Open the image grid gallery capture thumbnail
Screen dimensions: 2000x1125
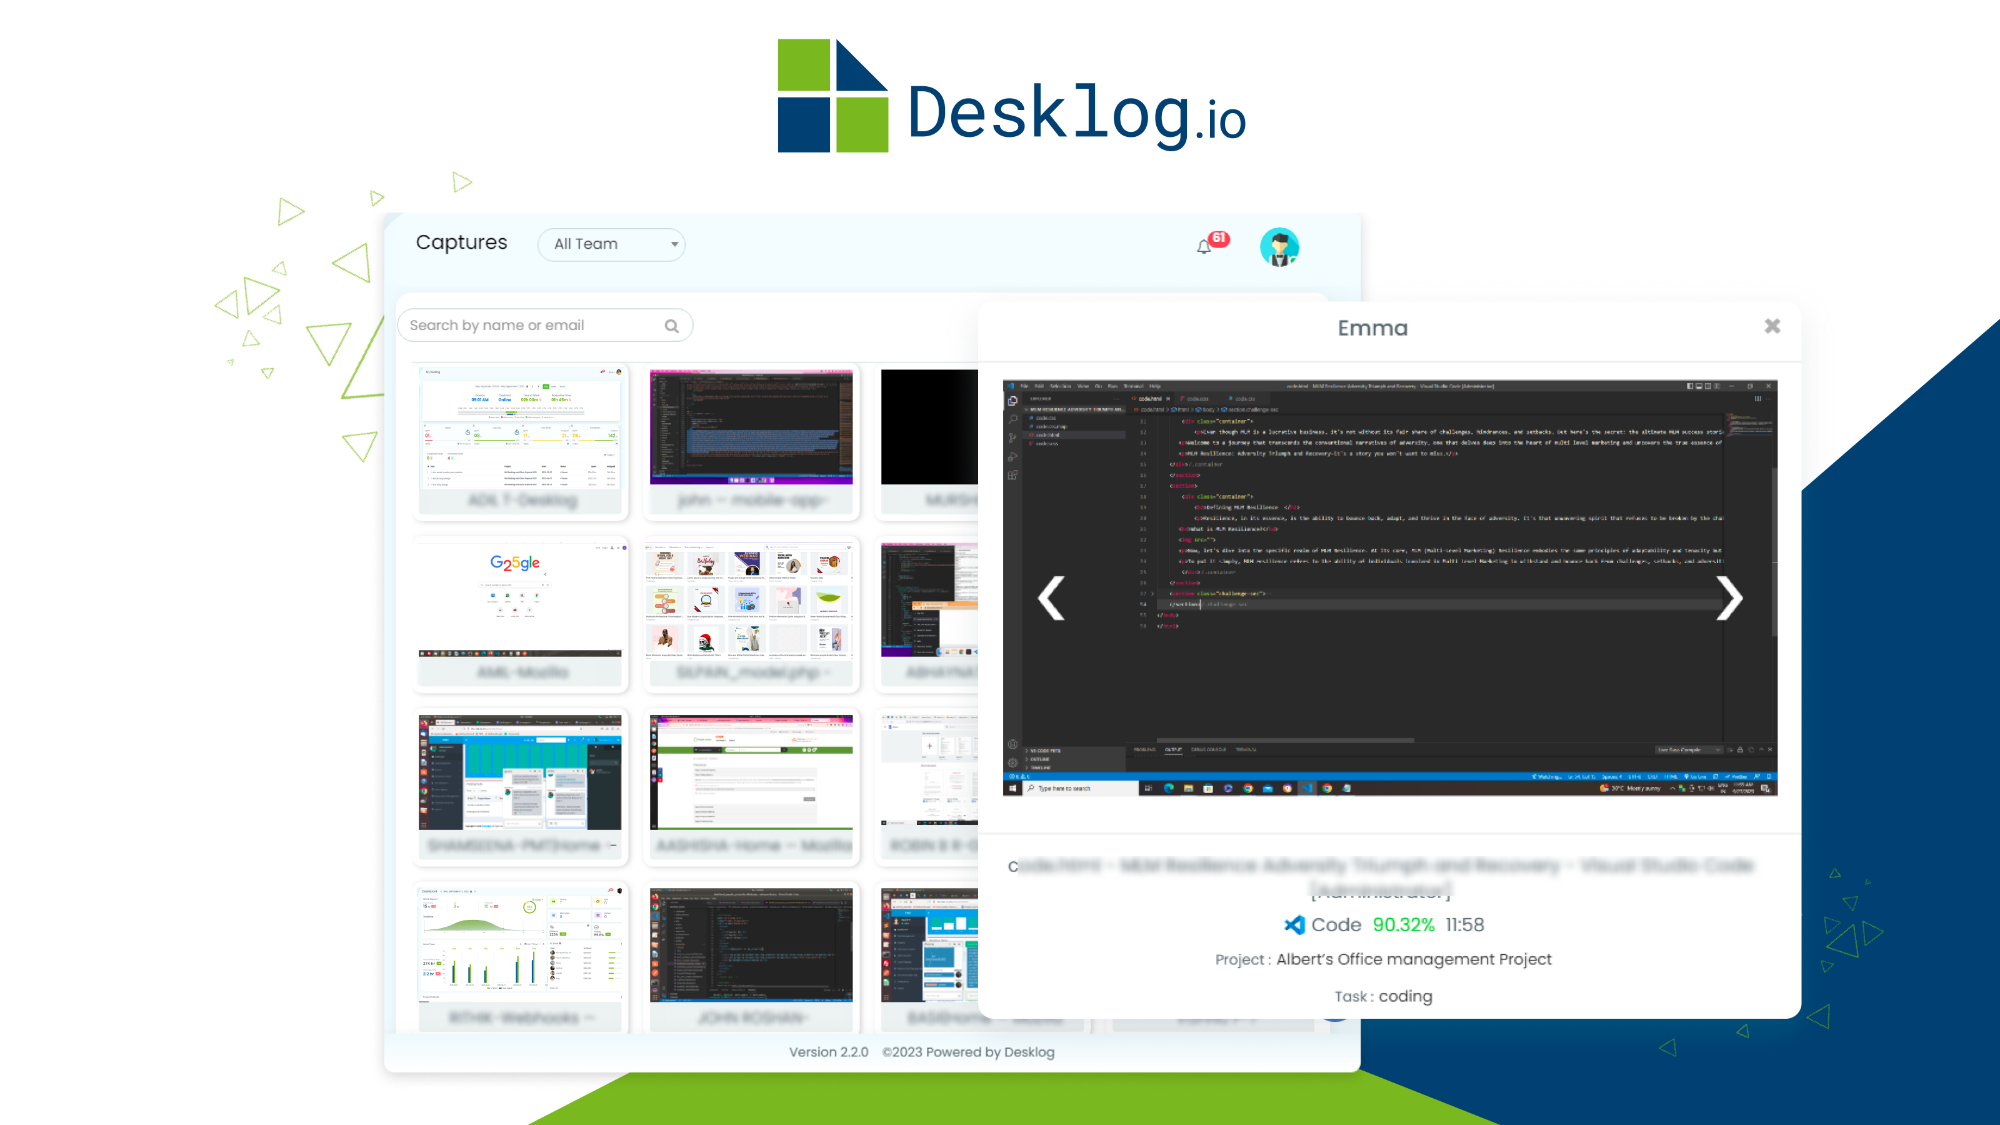(x=751, y=600)
